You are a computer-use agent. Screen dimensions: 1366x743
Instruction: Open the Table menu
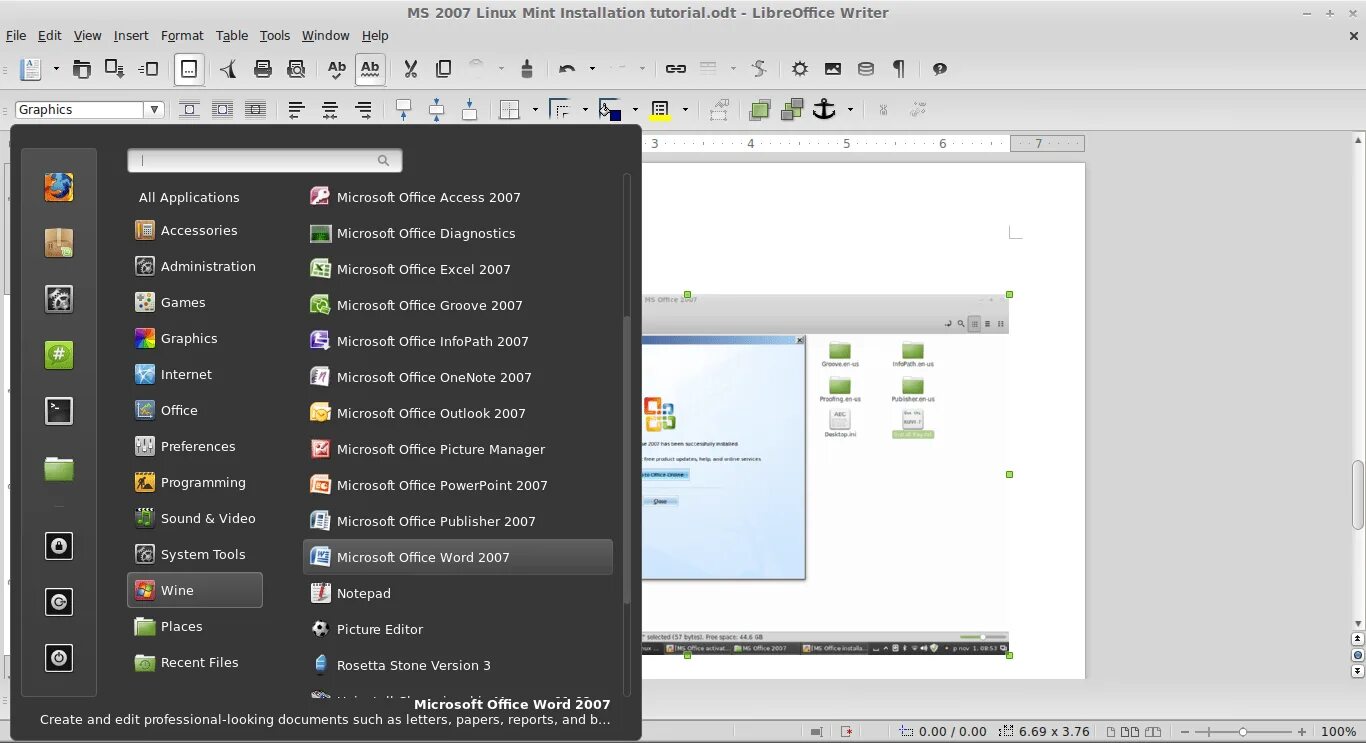click(x=232, y=35)
